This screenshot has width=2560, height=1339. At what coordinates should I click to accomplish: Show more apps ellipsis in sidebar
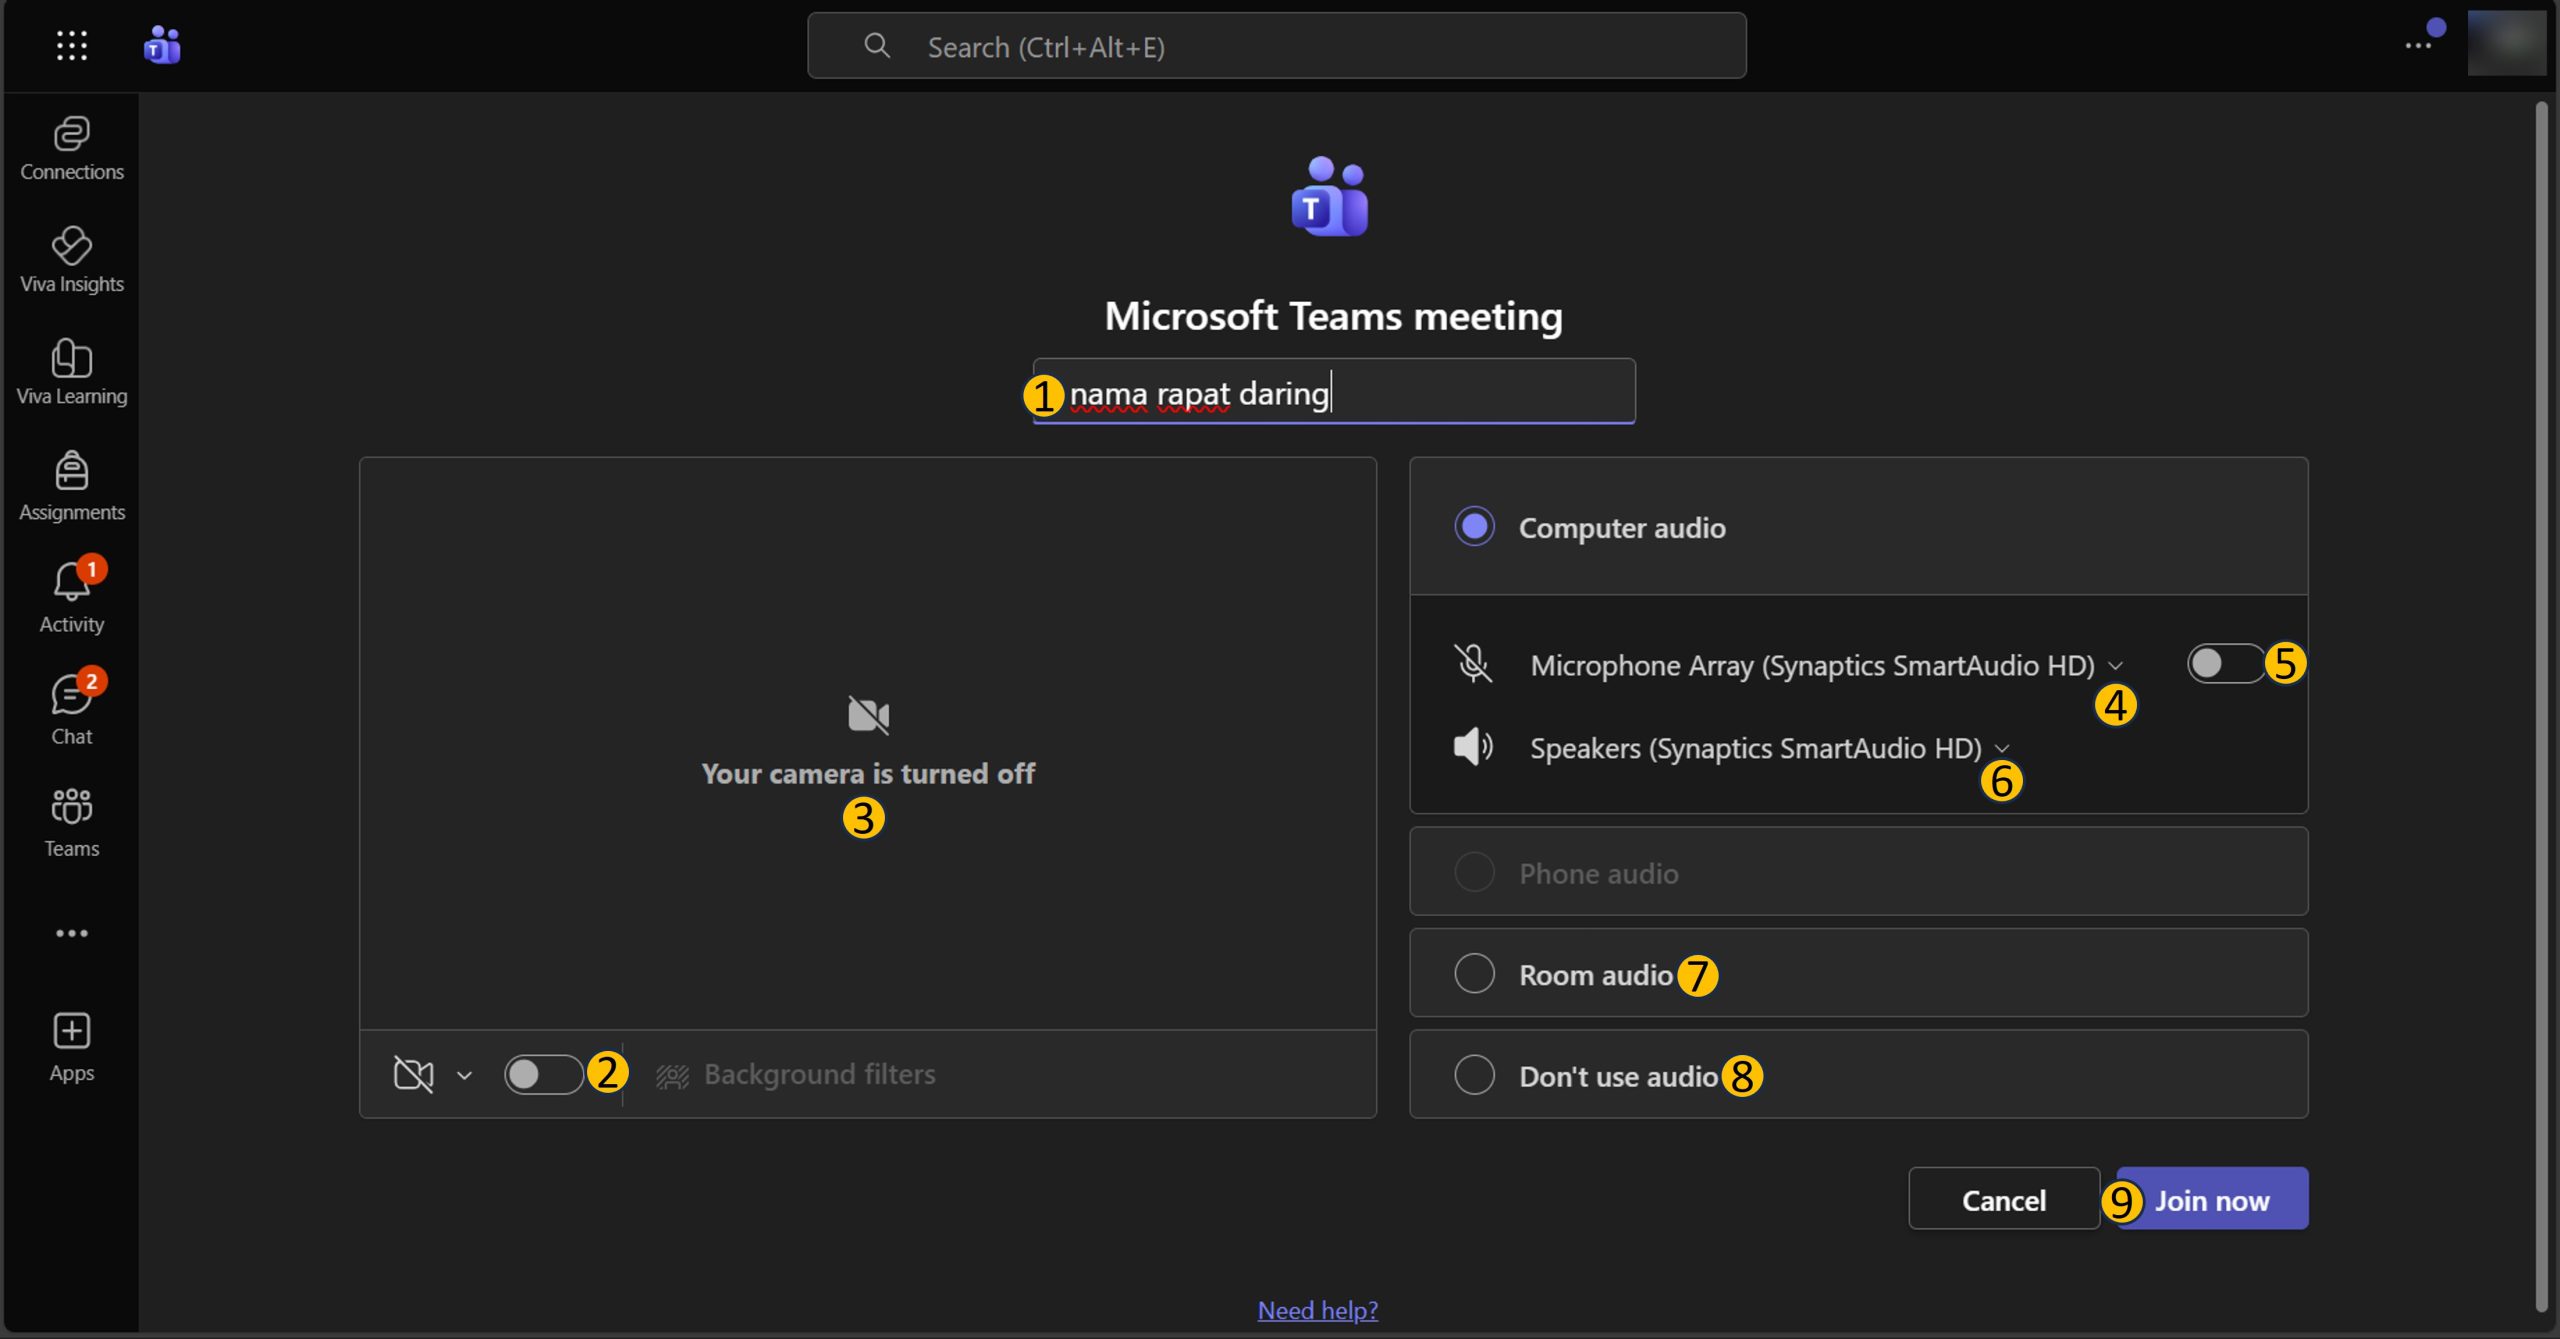(x=71, y=933)
